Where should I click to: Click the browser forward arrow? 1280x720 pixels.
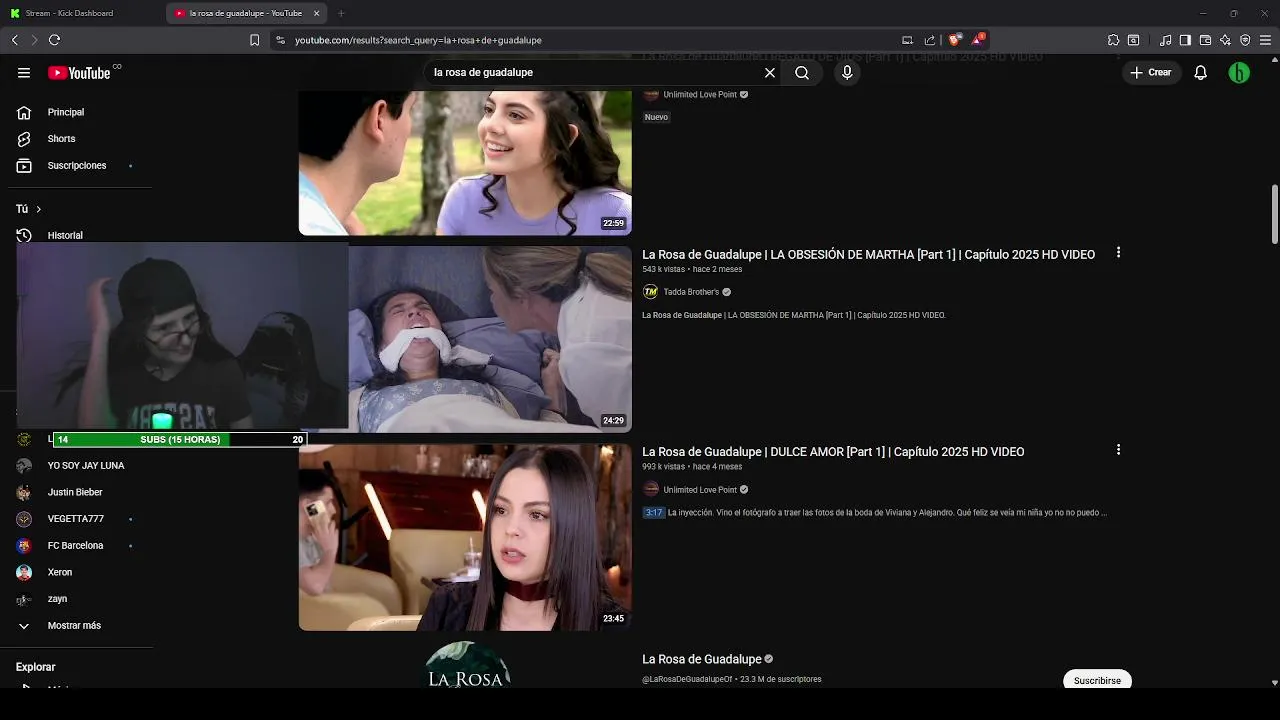tap(34, 40)
